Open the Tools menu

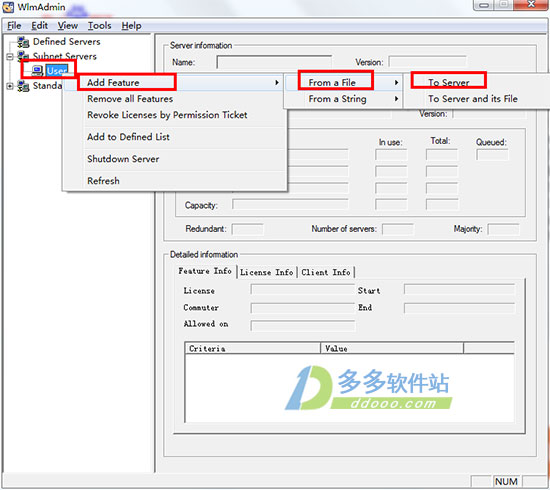(99, 26)
